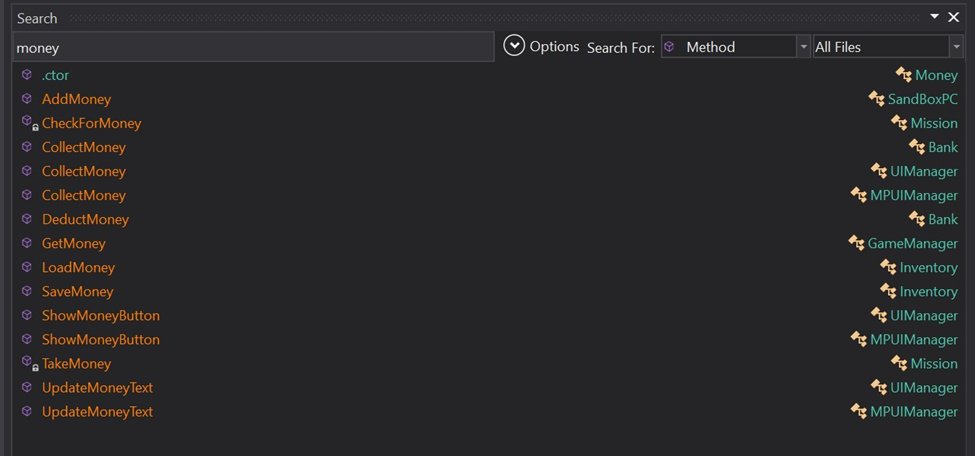Screen dimensions: 975x456
Task: Select the GetMoney result
Action: (x=73, y=243)
